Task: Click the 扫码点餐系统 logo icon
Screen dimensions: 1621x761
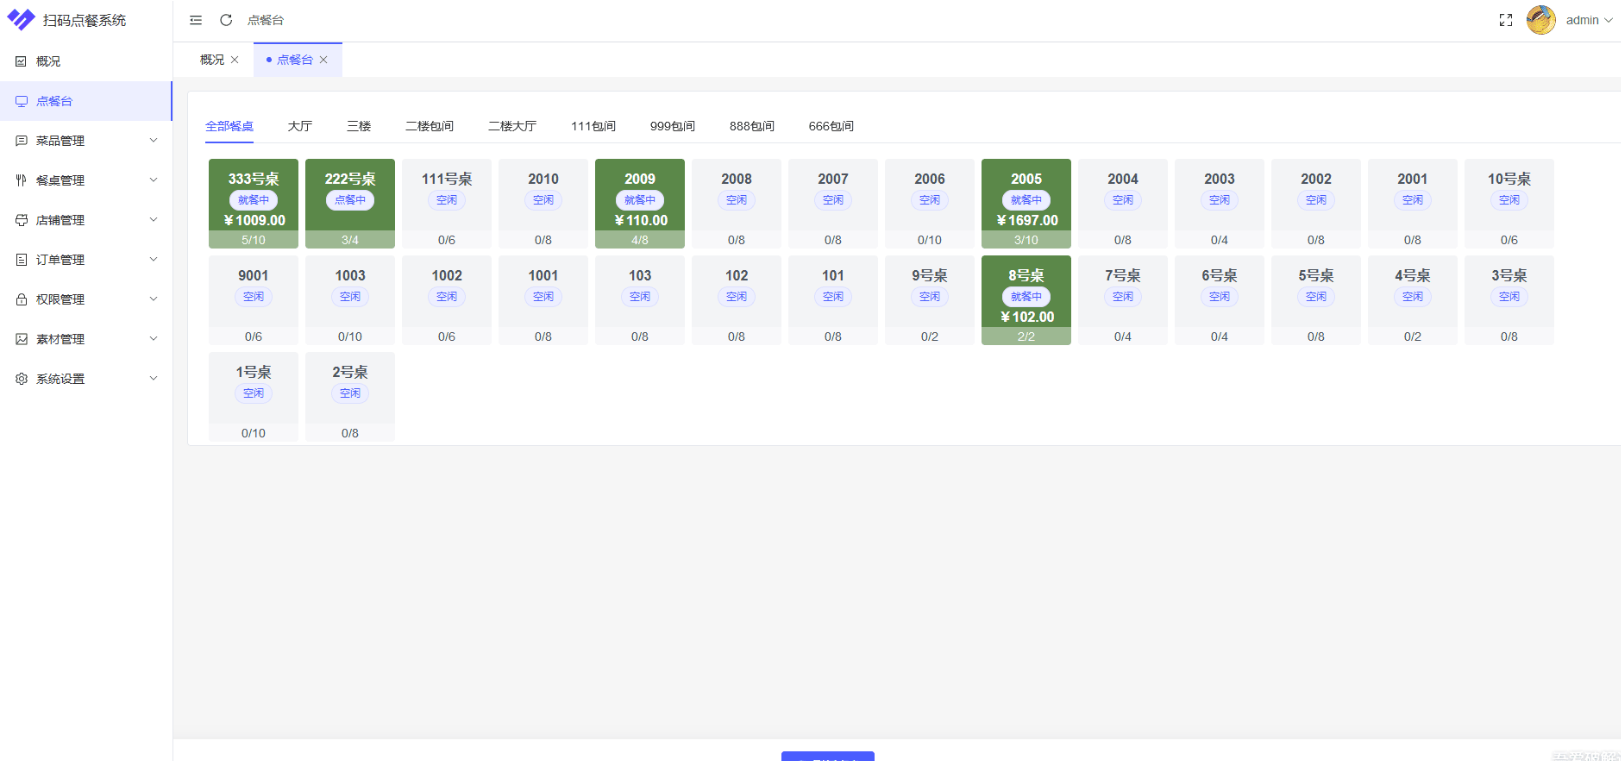Action: tap(21, 20)
